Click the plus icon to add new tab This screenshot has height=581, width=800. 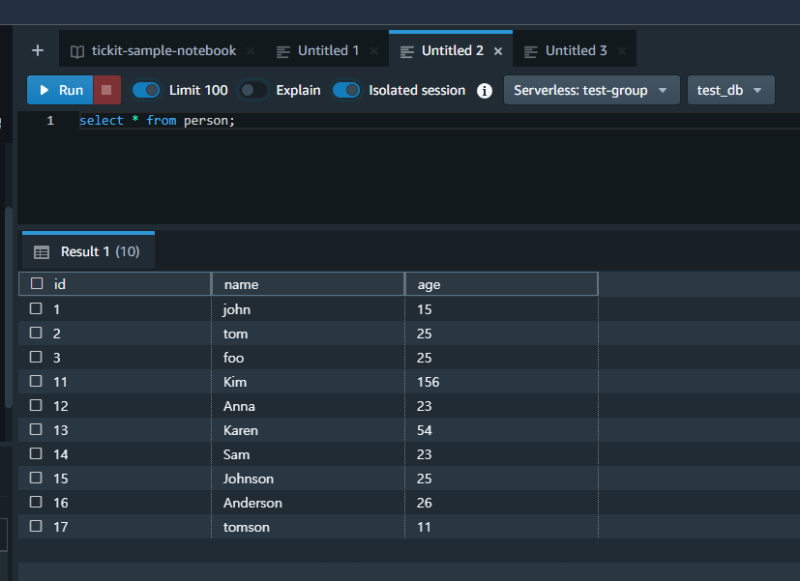point(38,50)
